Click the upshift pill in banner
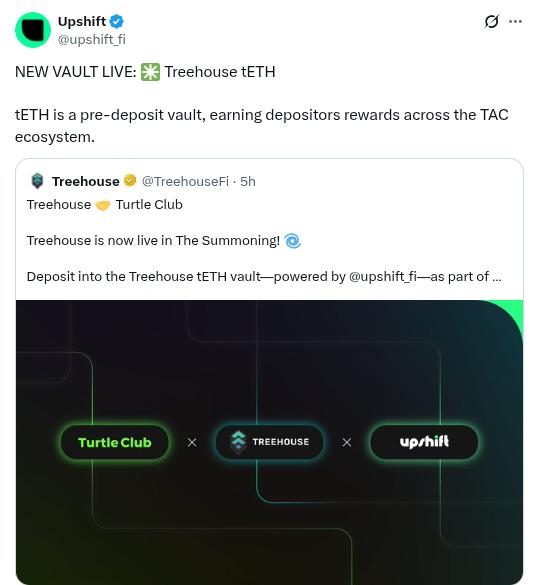This screenshot has width=536, height=585. click(x=424, y=442)
